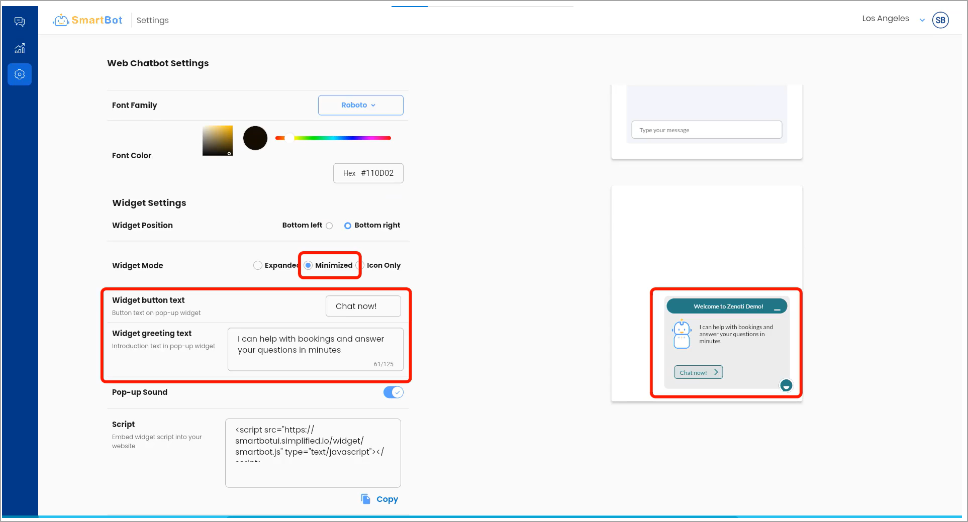The height and width of the screenshot is (522, 968).
Task: Open the Roboto font family dropdown
Action: pos(361,105)
